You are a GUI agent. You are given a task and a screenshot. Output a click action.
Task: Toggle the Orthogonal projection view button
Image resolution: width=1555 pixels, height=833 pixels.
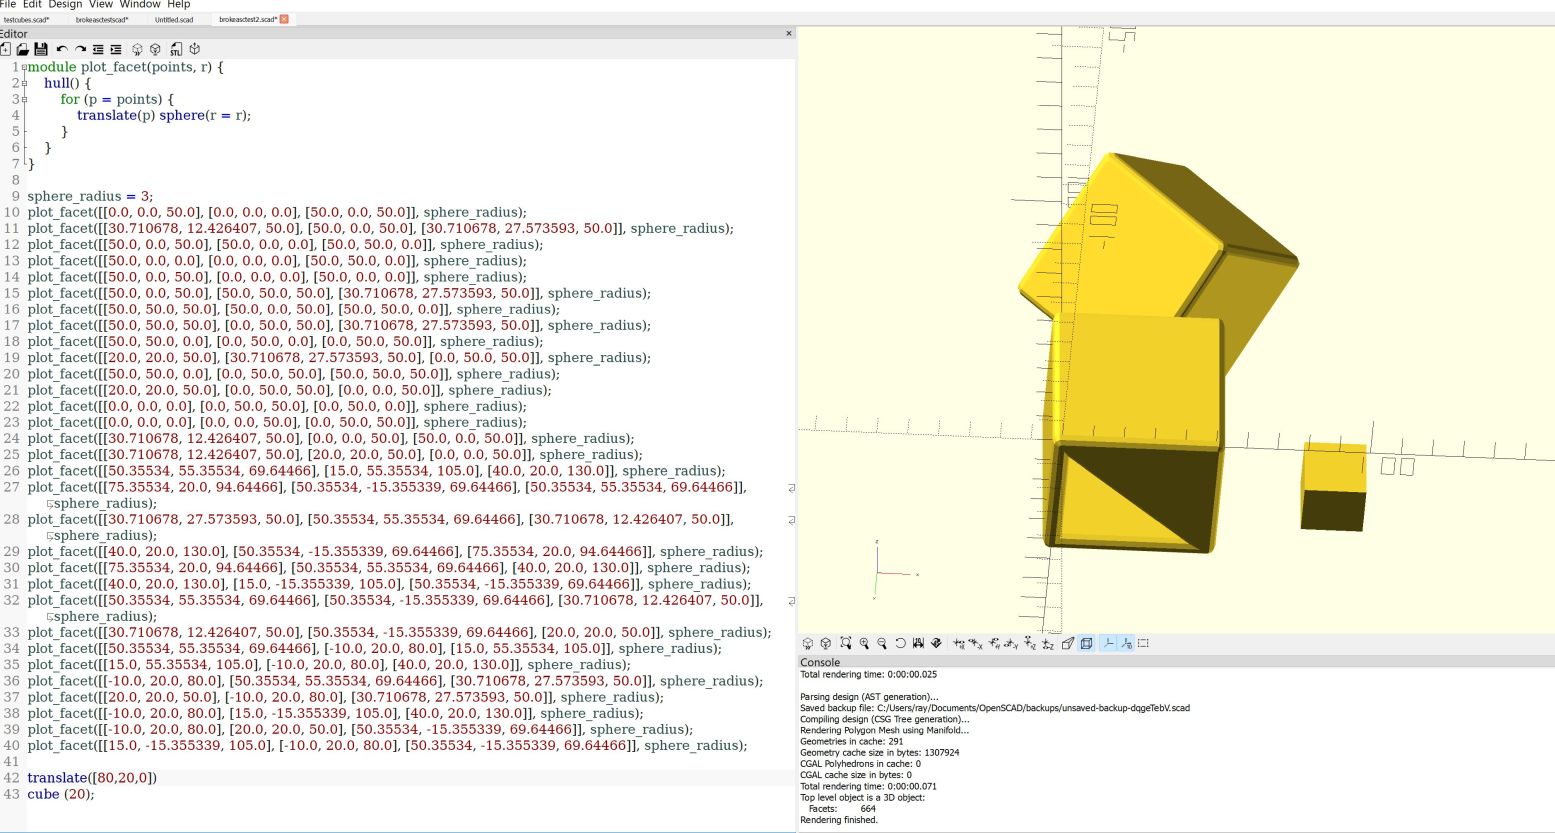pyautogui.click(x=1086, y=644)
